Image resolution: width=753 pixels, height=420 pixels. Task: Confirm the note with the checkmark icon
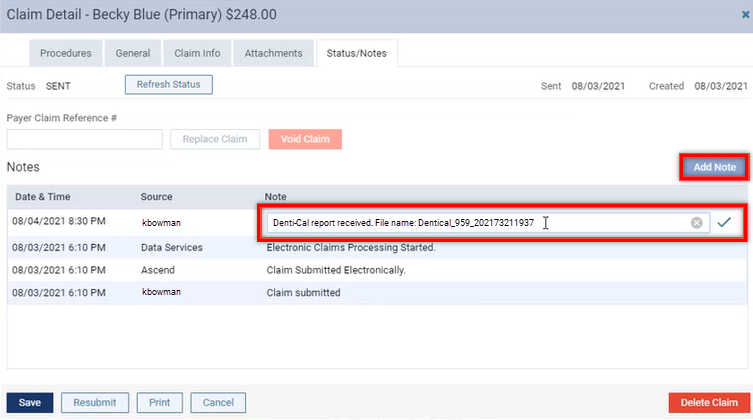pos(726,223)
